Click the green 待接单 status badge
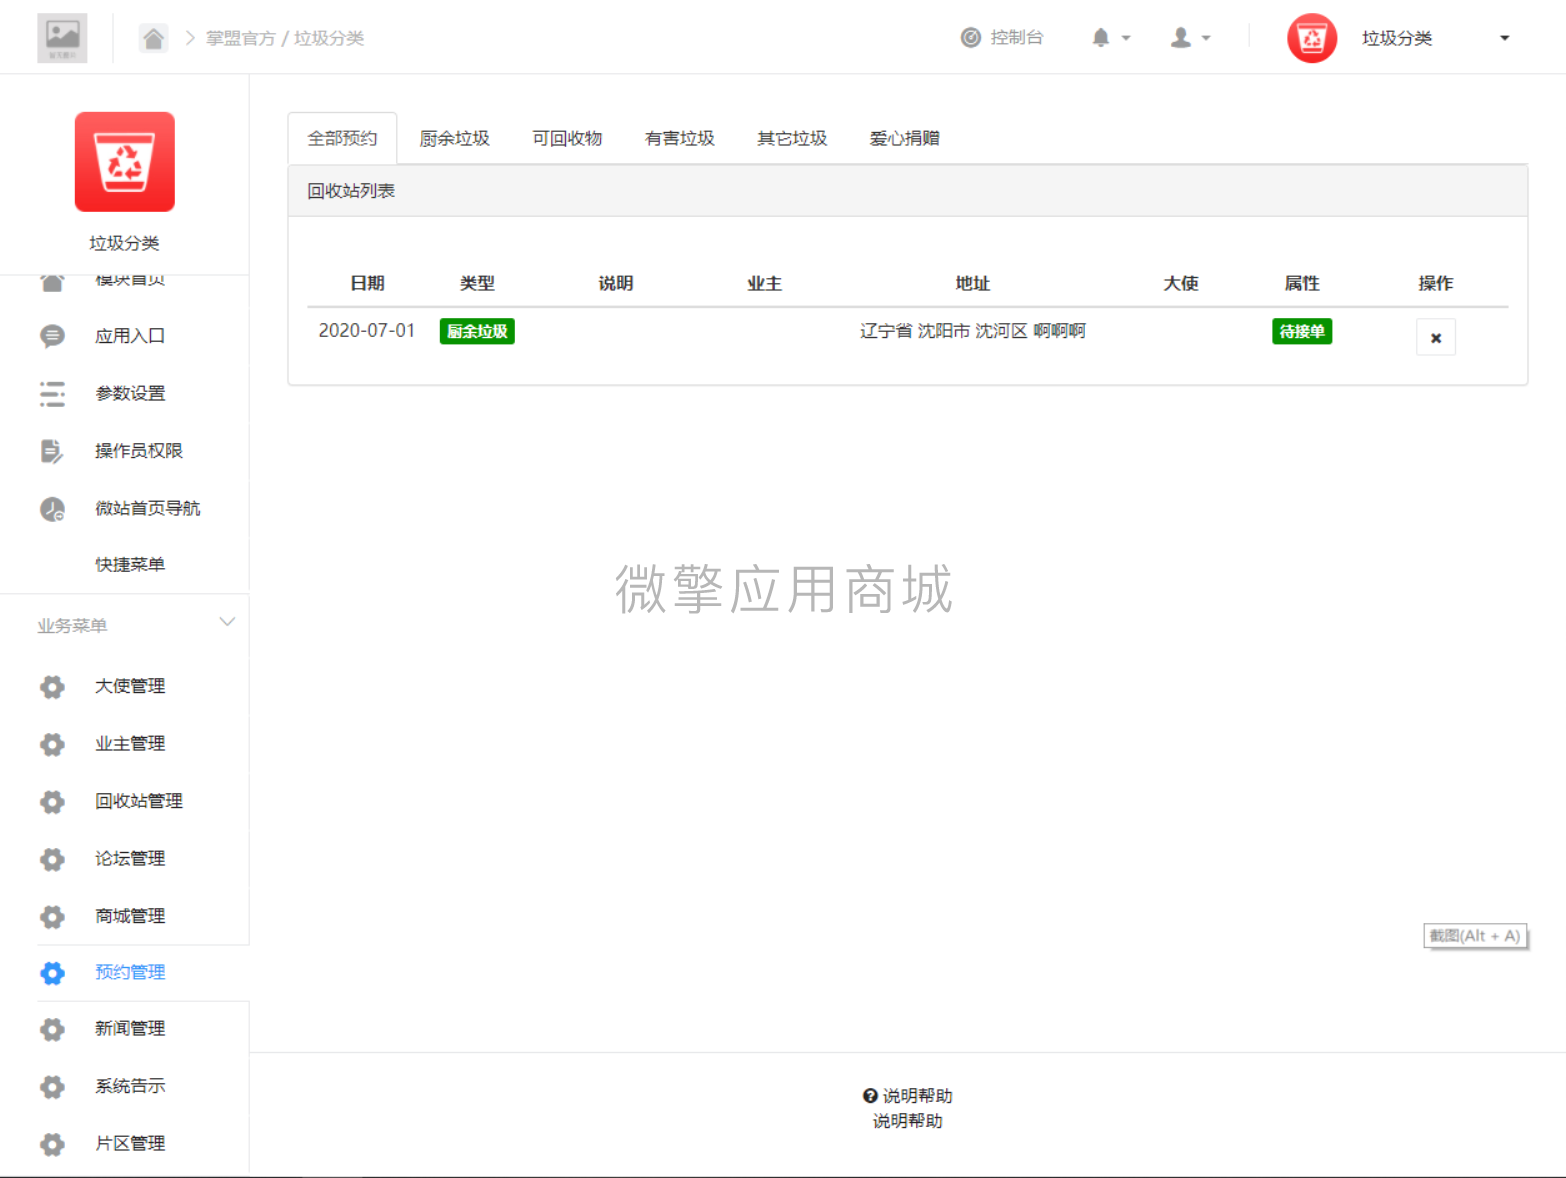 coord(1302,331)
